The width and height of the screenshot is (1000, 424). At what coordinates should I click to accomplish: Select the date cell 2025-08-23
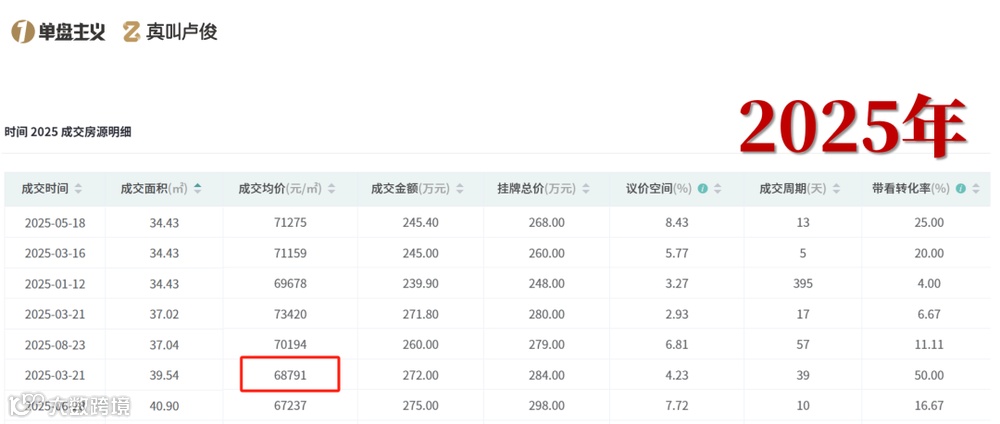coord(55,345)
